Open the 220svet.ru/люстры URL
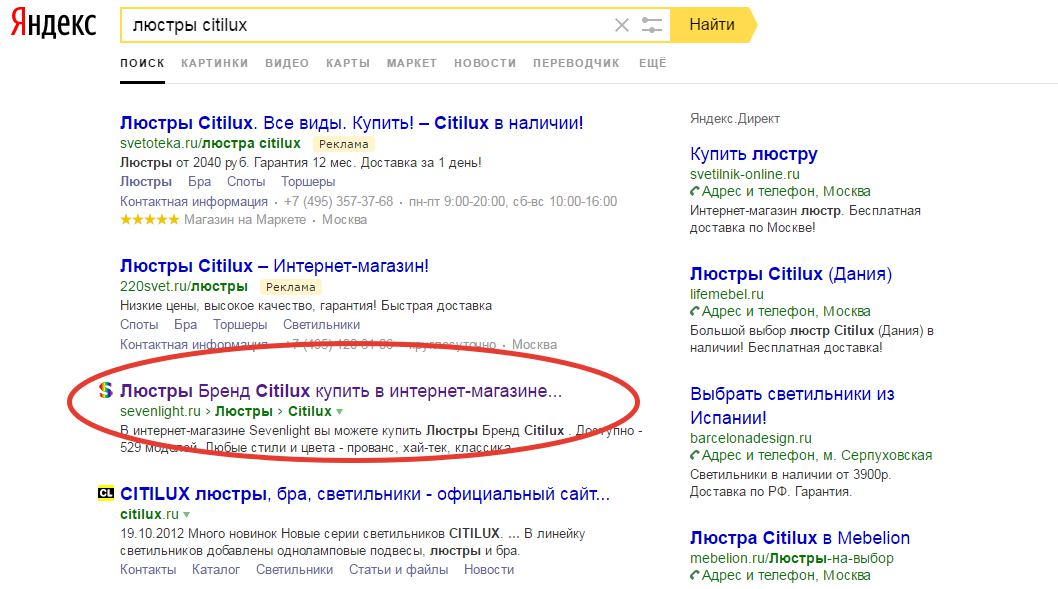 pos(184,286)
